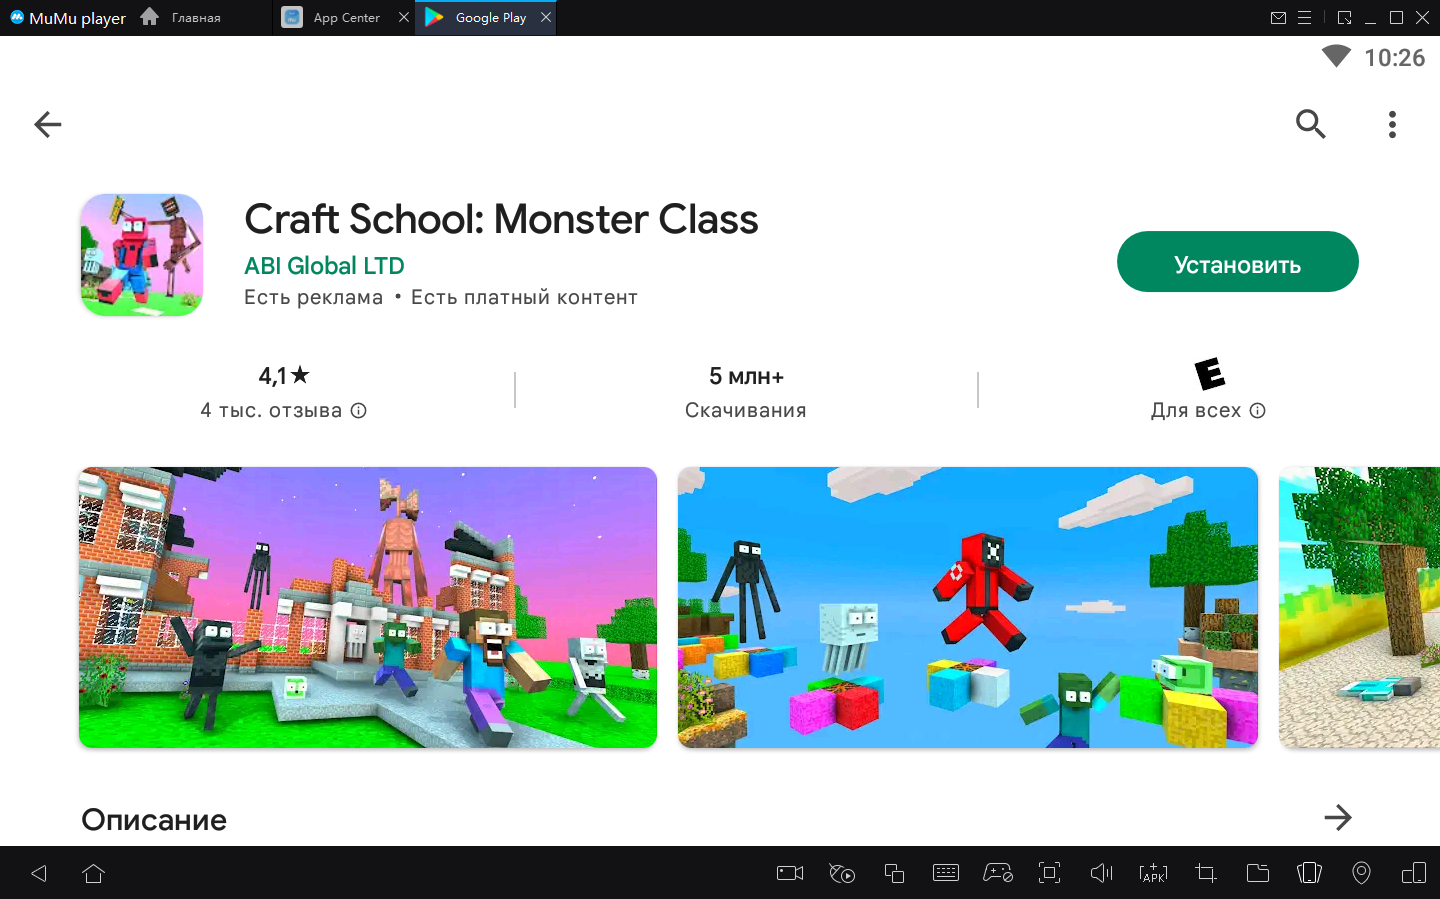Open the three-dot overflow menu
Screen dimensions: 1440x899
coord(1392,124)
